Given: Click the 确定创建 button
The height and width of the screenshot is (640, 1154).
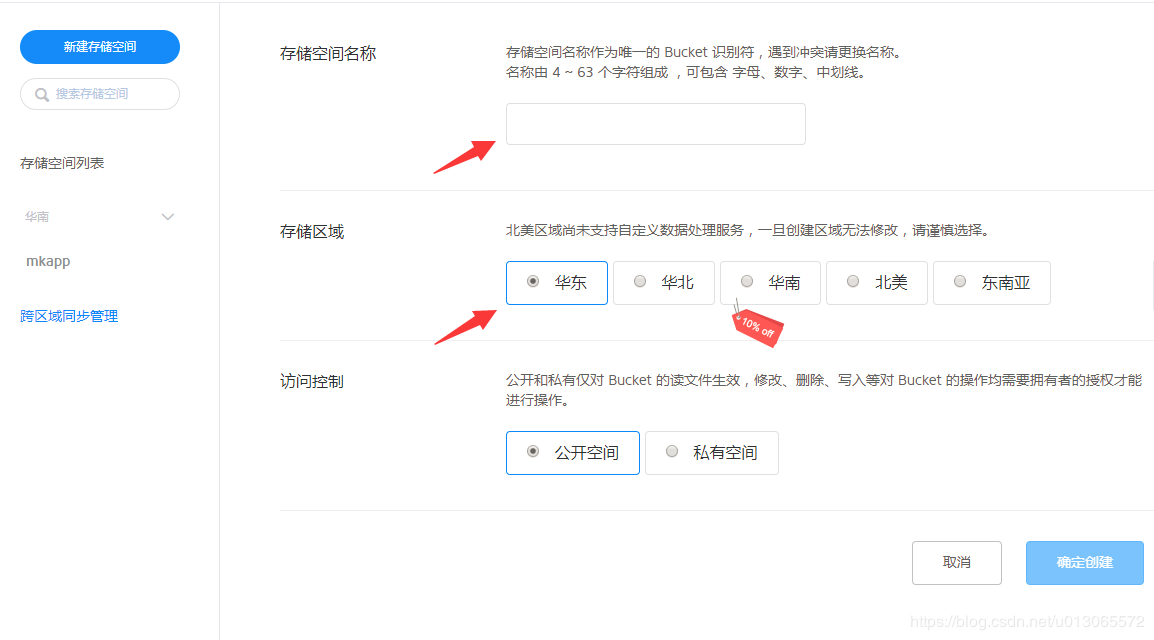Looking at the screenshot, I should coord(1085,563).
